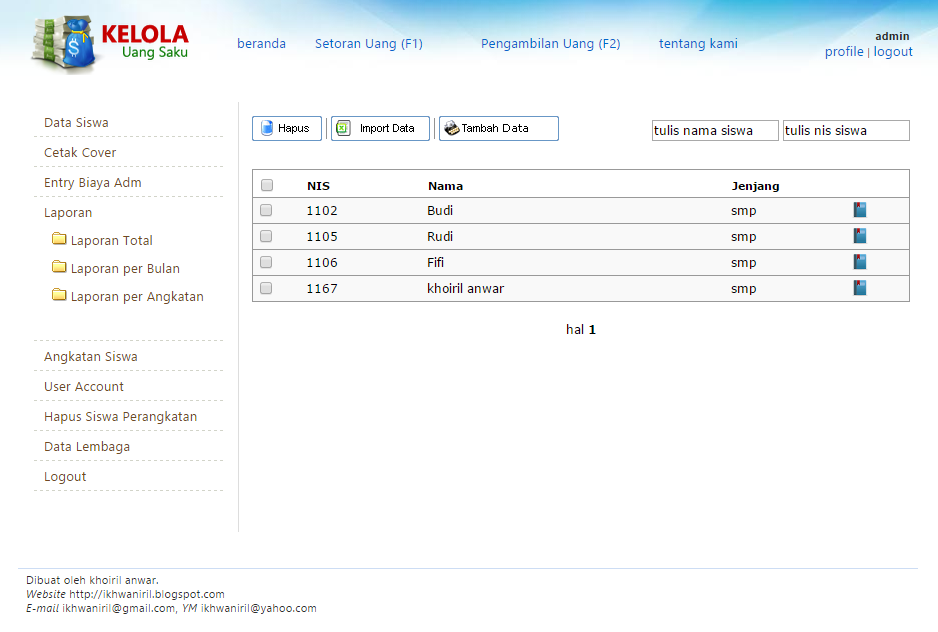The height and width of the screenshot is (632, 938).
Task: Click the name Budi in the table
Action: 440,211
